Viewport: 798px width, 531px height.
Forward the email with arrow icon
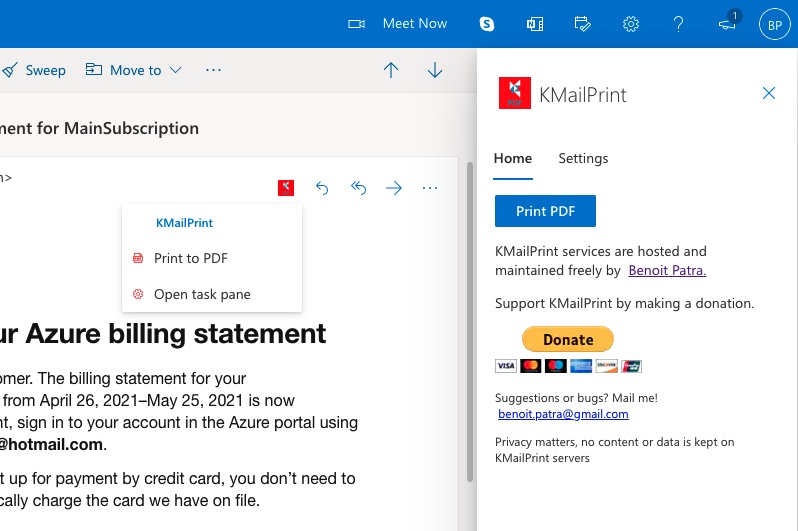tap(394, 188)
